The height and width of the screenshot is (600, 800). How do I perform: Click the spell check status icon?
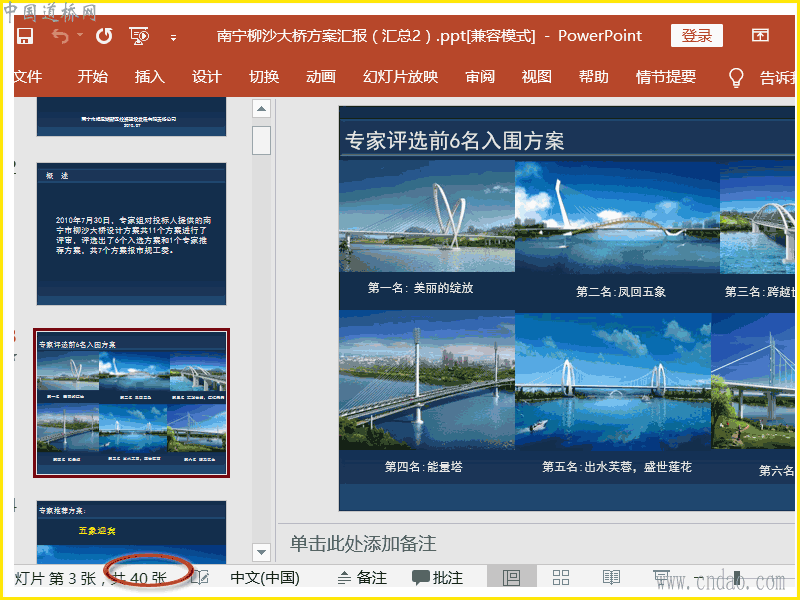(x=200, y=578)
